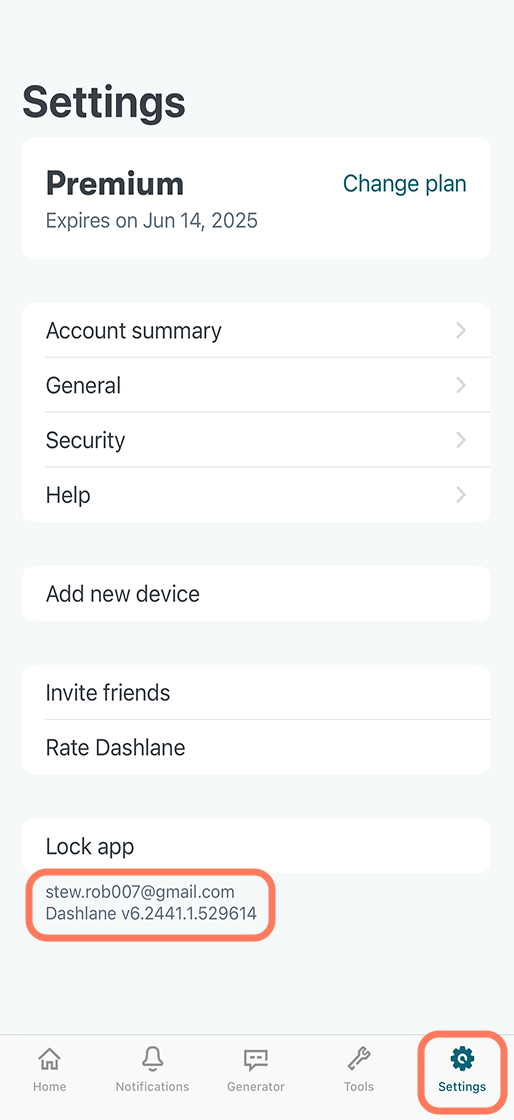Switch to the Notifications tab label
This screenshot has width=514, height=1120.
point(152,1086)
